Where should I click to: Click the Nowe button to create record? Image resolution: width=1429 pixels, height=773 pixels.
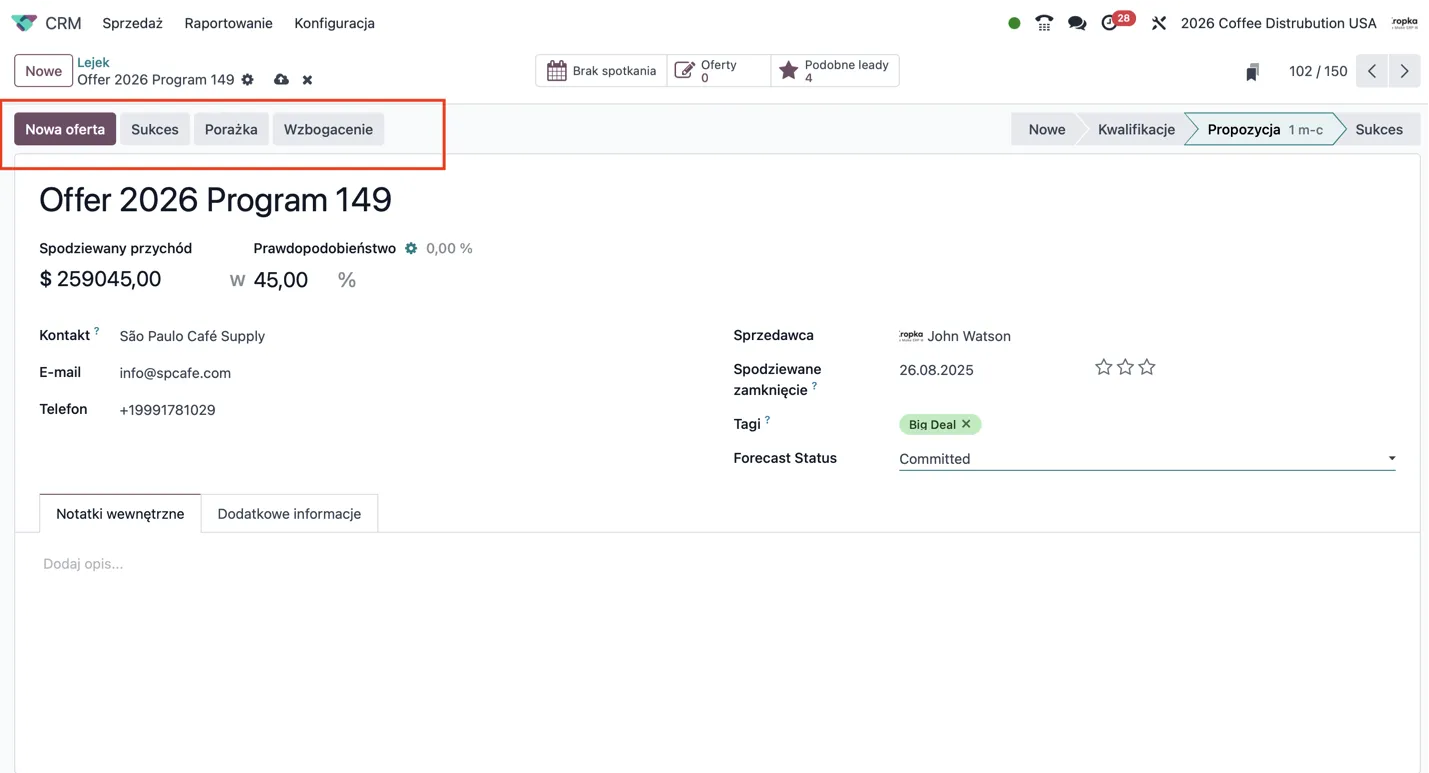pyautogui.click(x=43, y=71)
